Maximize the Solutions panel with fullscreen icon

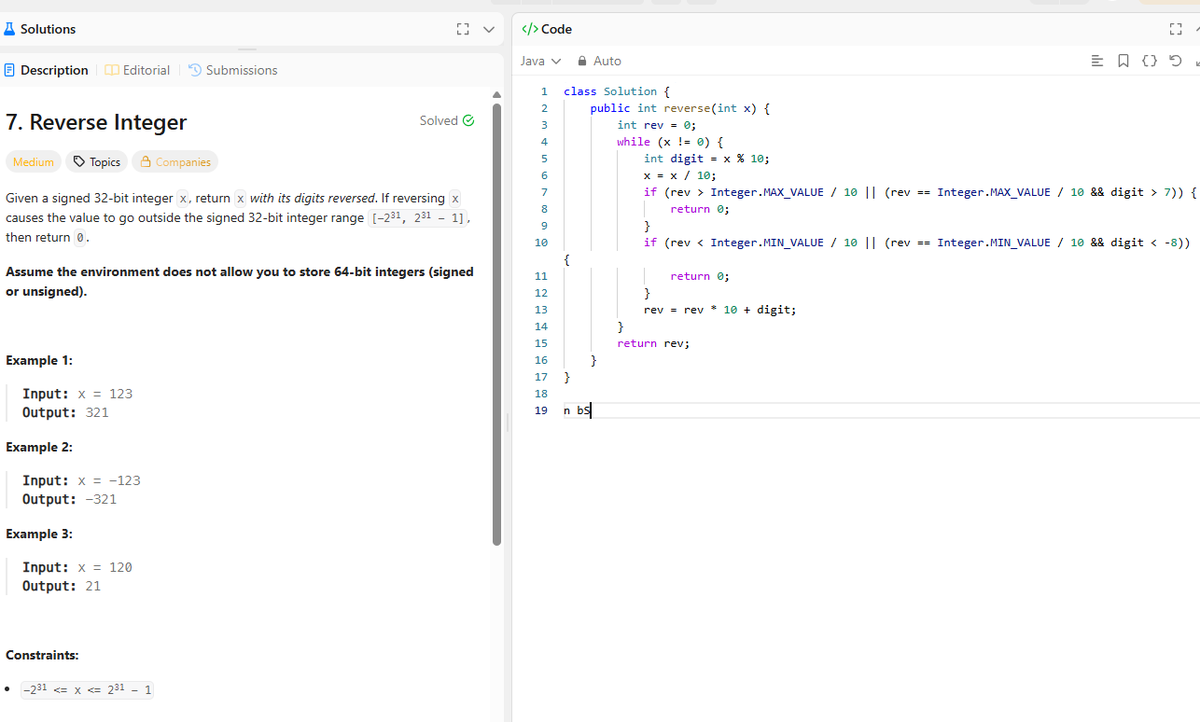click(x=462, y=29)
